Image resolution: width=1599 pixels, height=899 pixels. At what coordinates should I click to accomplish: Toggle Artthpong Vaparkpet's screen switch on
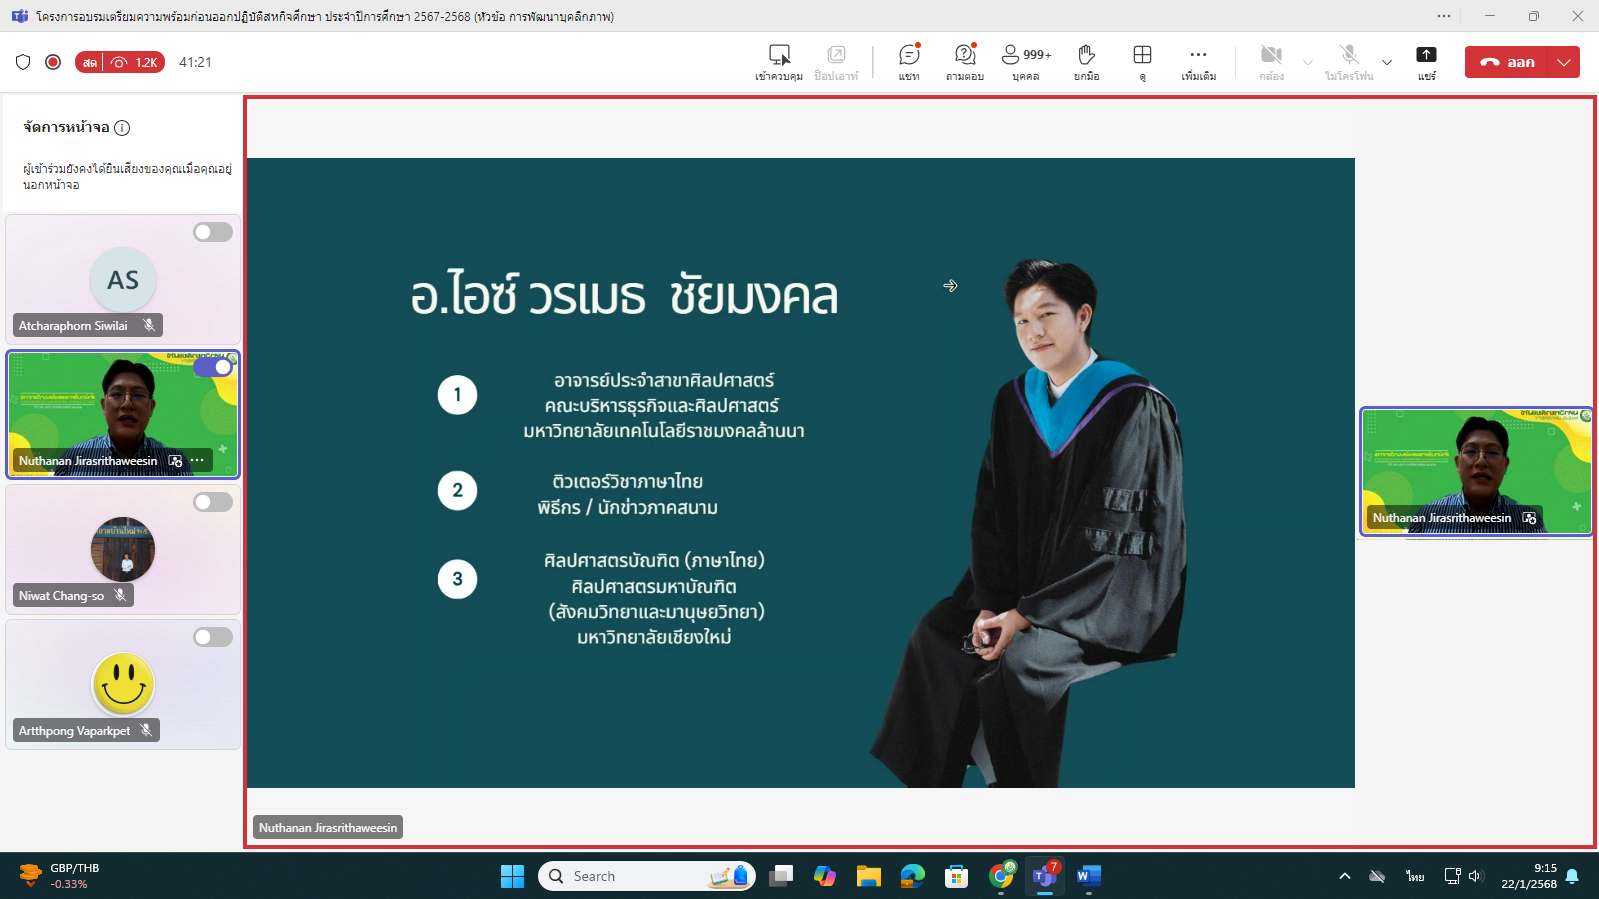tap(213, 637)
